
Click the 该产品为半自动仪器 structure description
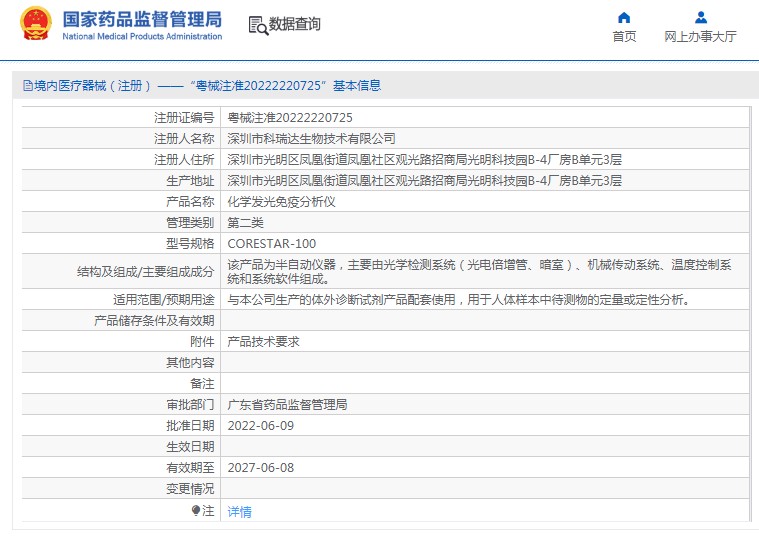[x=479, y=272]
